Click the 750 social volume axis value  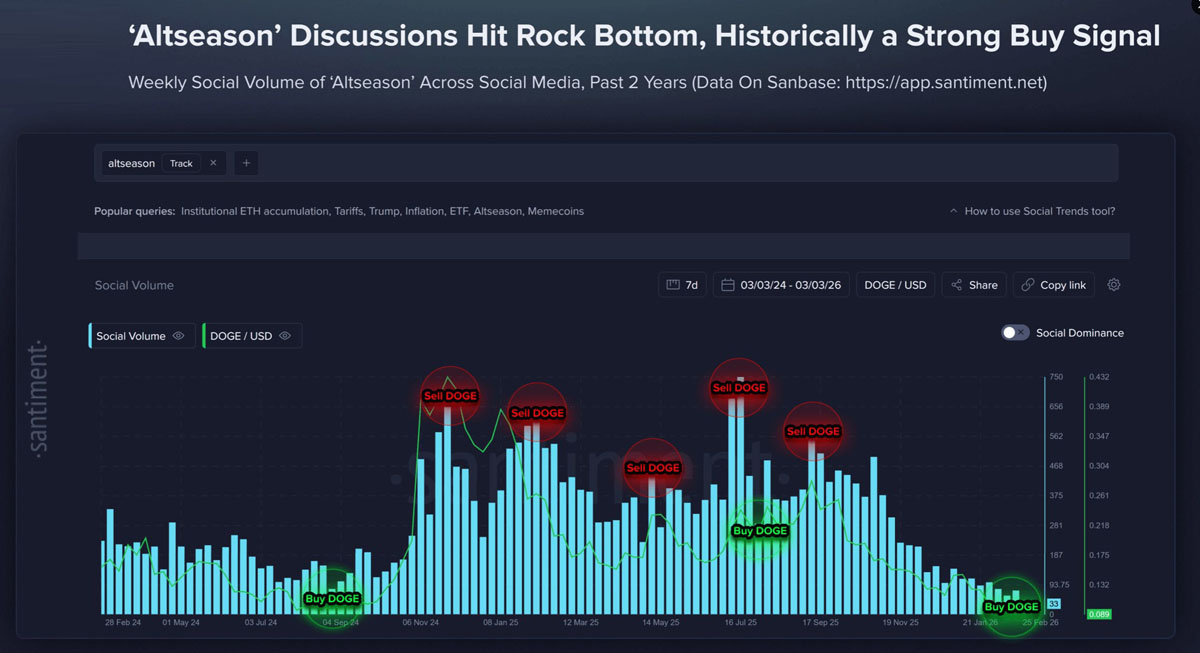click(x=1056, y=377)
